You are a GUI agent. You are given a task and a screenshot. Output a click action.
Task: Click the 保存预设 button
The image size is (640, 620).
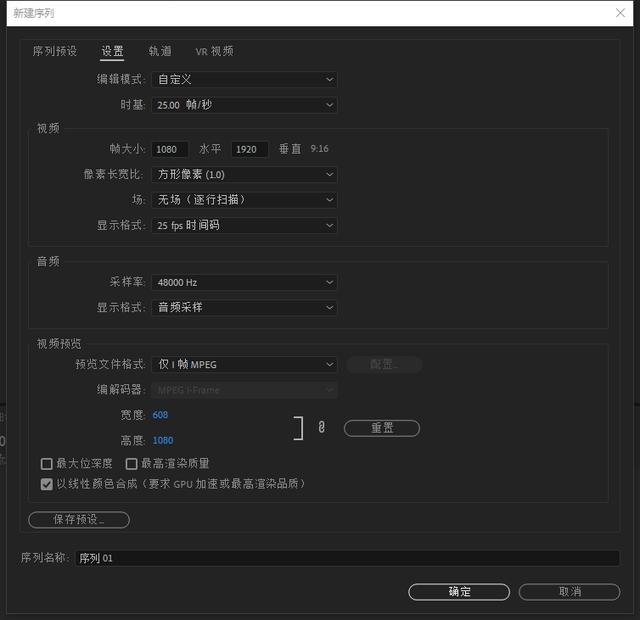coord(79,520)
